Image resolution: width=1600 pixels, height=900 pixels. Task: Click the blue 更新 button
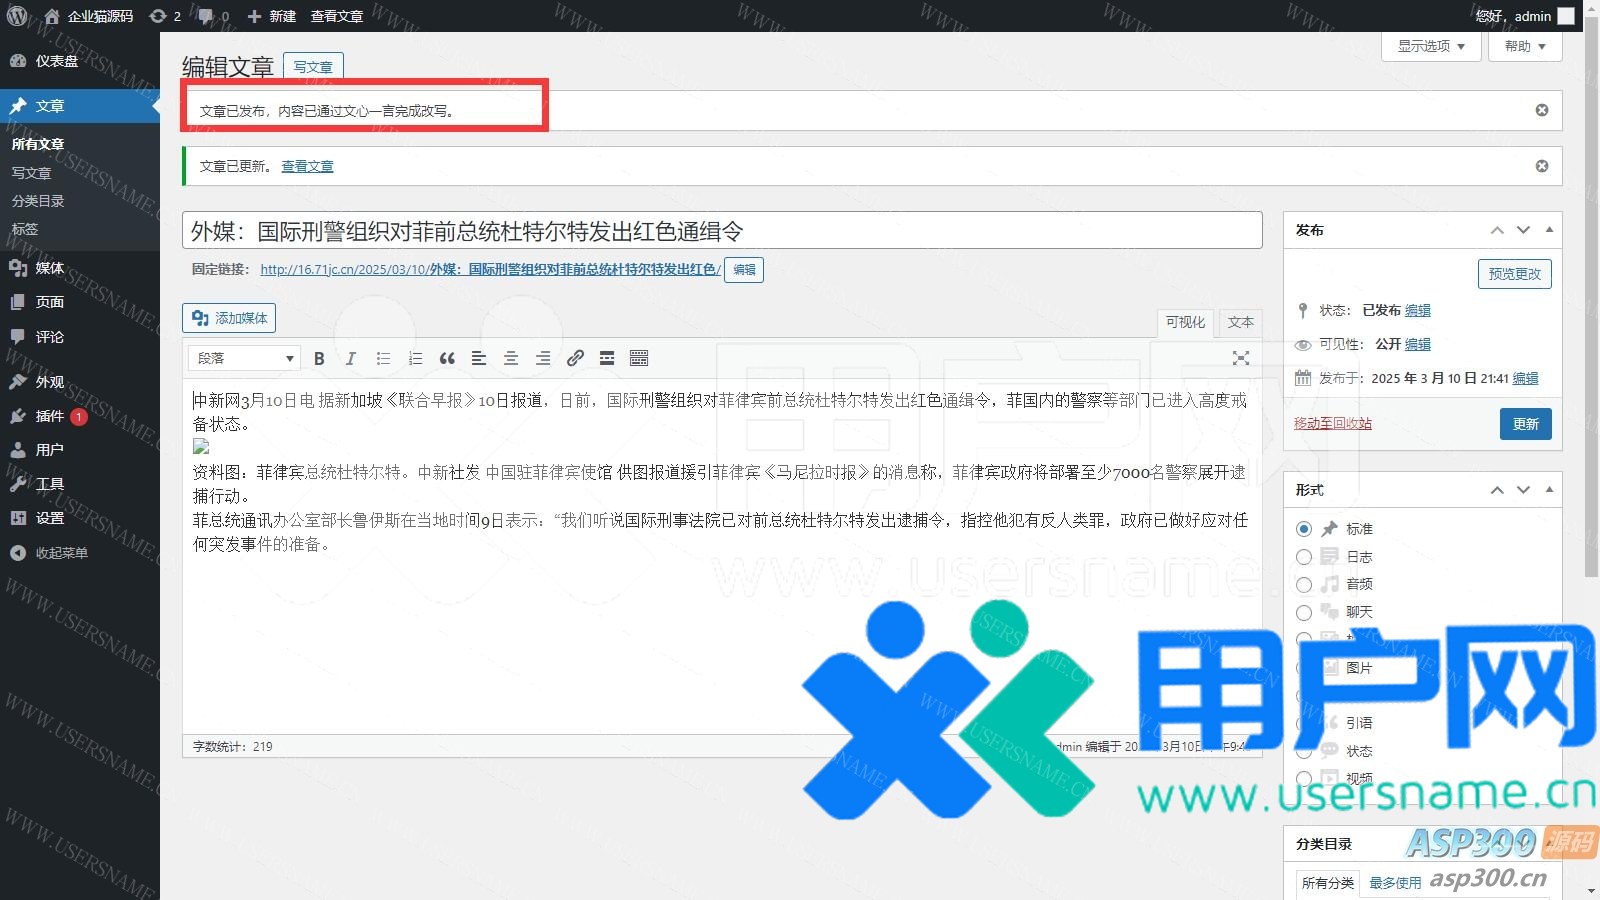[x=1525, y=424]
